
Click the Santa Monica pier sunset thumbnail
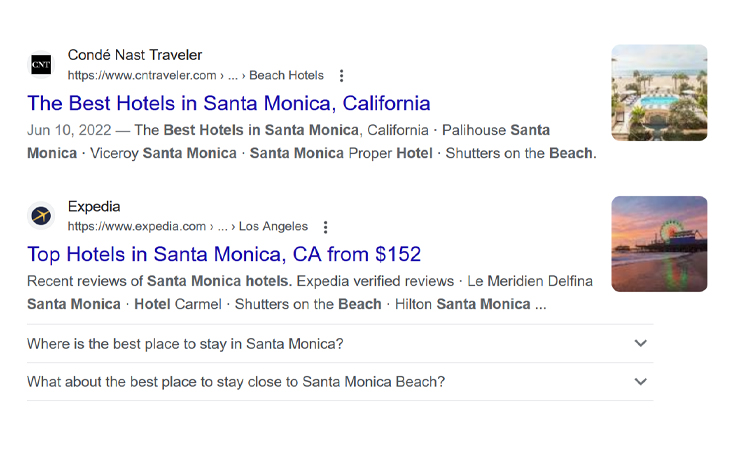pos(659,243)
